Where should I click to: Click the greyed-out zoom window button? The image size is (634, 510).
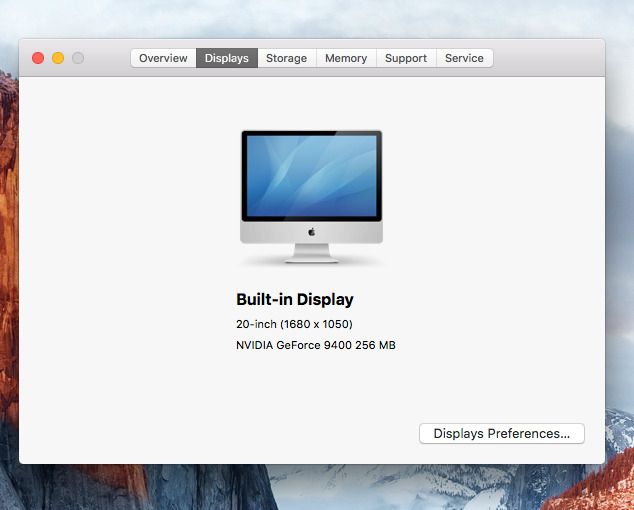tap(78, 58)
